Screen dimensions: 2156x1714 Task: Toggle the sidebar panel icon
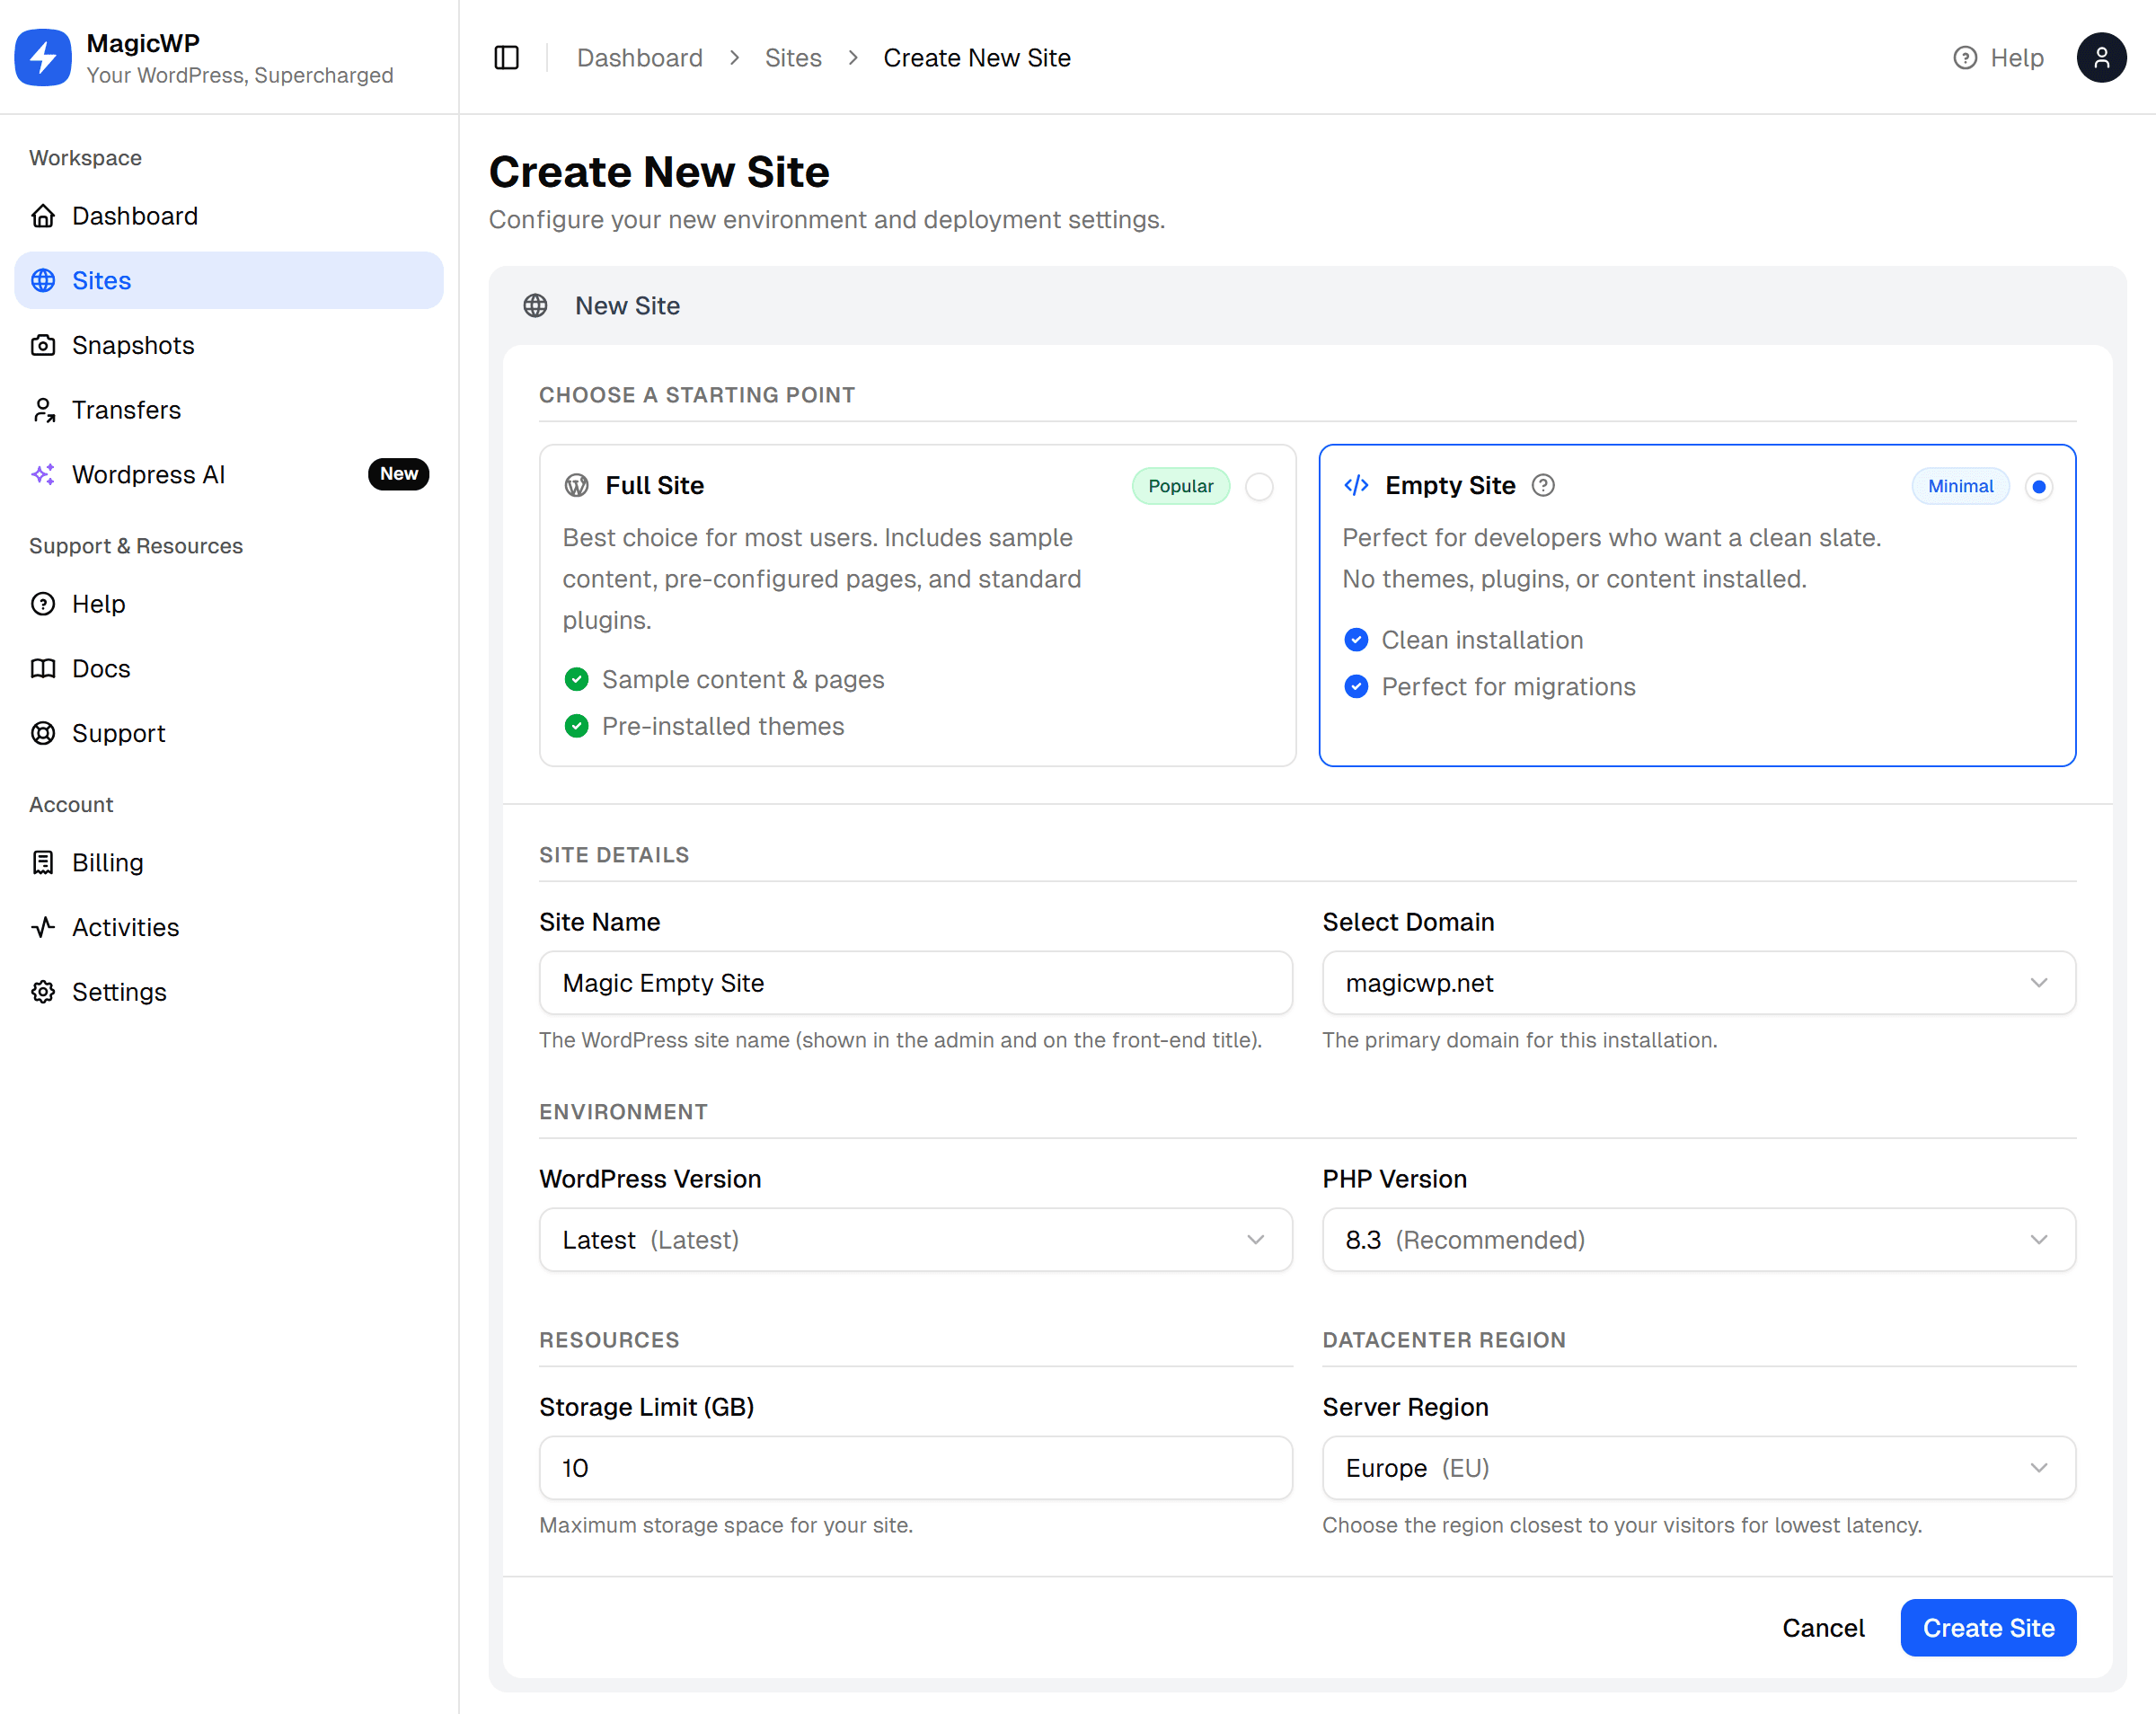(507, 58)
